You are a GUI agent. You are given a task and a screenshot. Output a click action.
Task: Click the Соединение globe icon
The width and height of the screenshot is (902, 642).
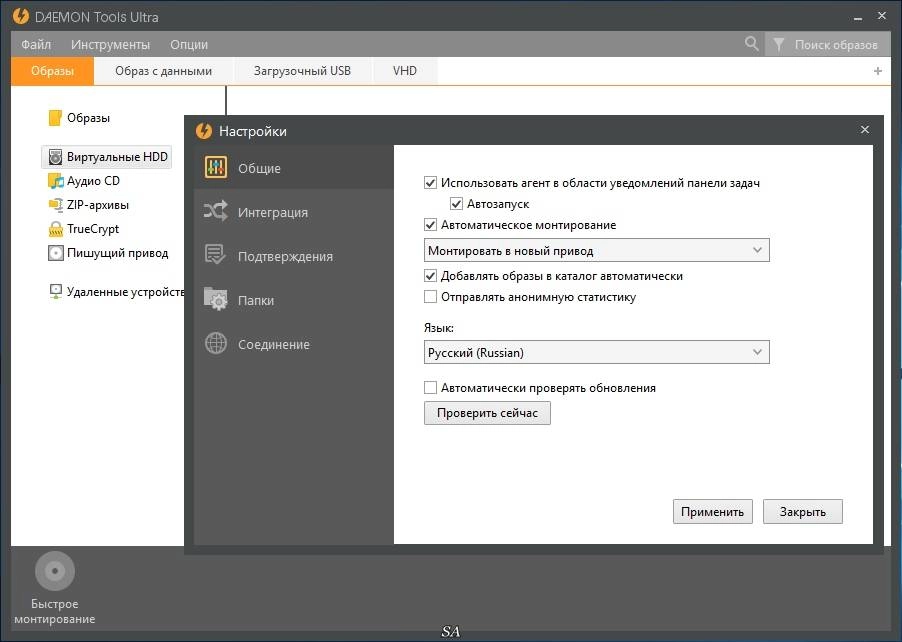pyautogui.click(x=216, y=343)
